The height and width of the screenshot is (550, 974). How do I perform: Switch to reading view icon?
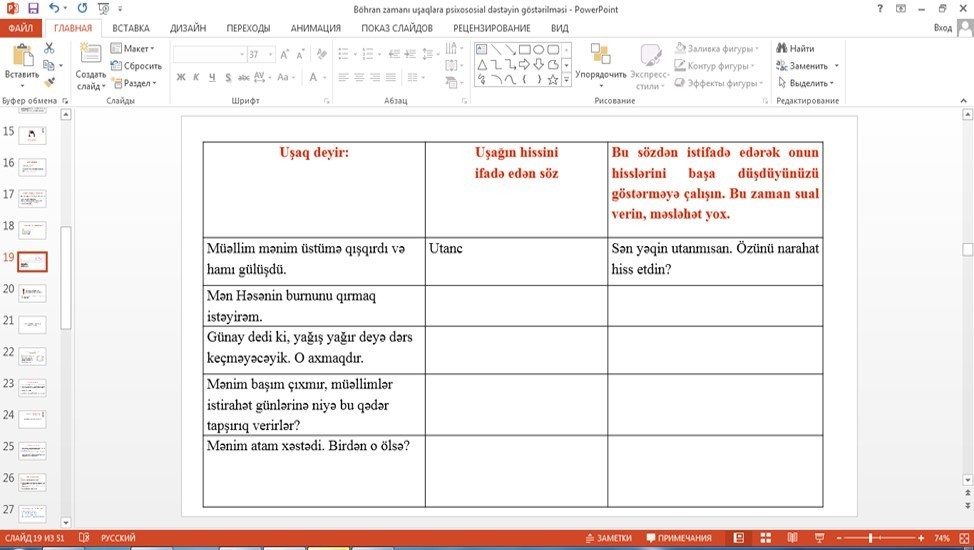pyautogui.click(x=792, y=538)
